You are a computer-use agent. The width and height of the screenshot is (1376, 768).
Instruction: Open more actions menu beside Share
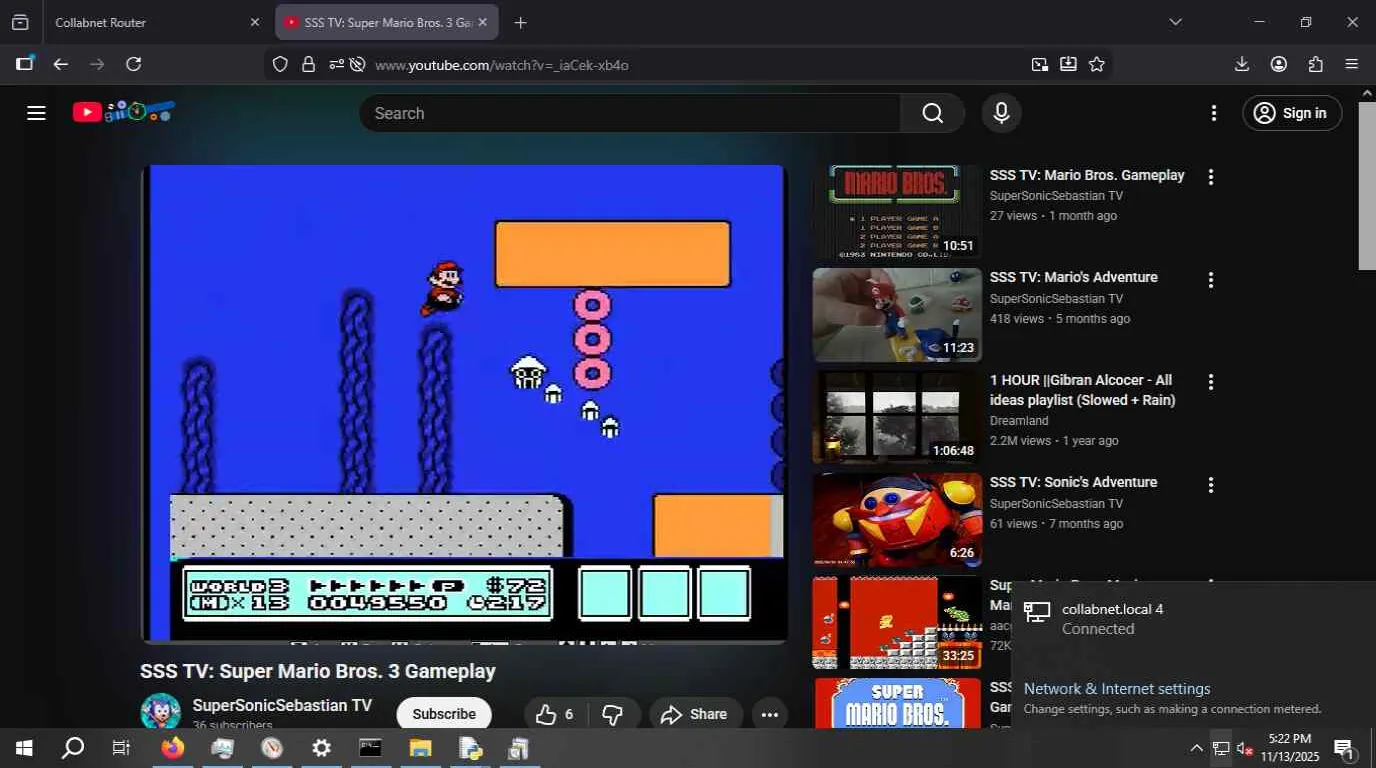click(x=769, y=714)
